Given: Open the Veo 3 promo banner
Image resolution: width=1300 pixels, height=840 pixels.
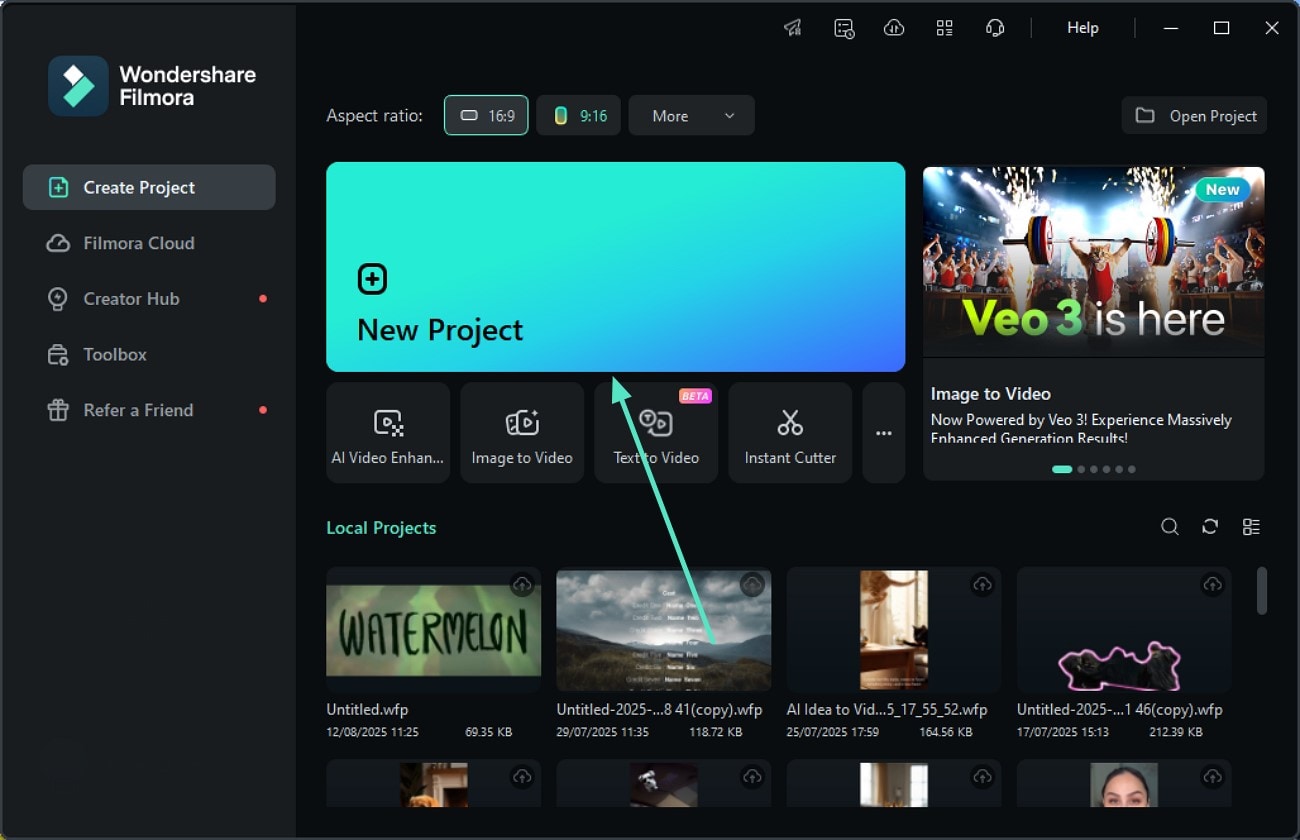Looking at the screenshot, I should [x=1094, y=262].
